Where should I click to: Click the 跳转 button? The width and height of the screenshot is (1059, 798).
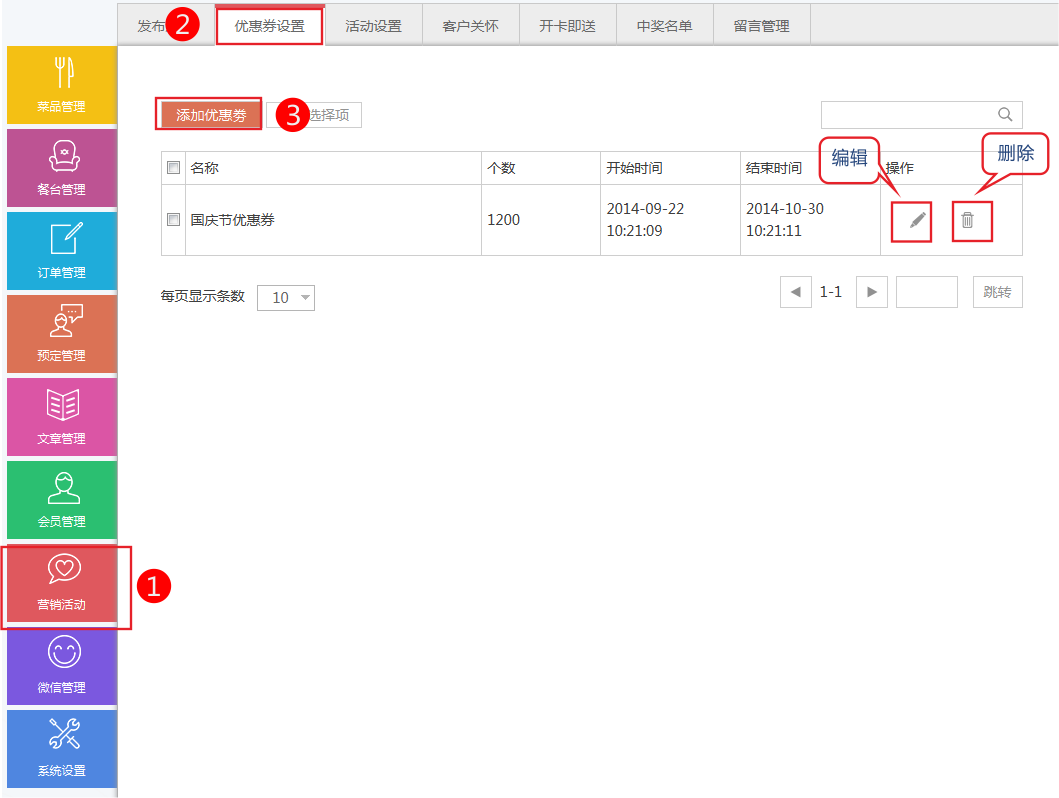coord(997,292)
